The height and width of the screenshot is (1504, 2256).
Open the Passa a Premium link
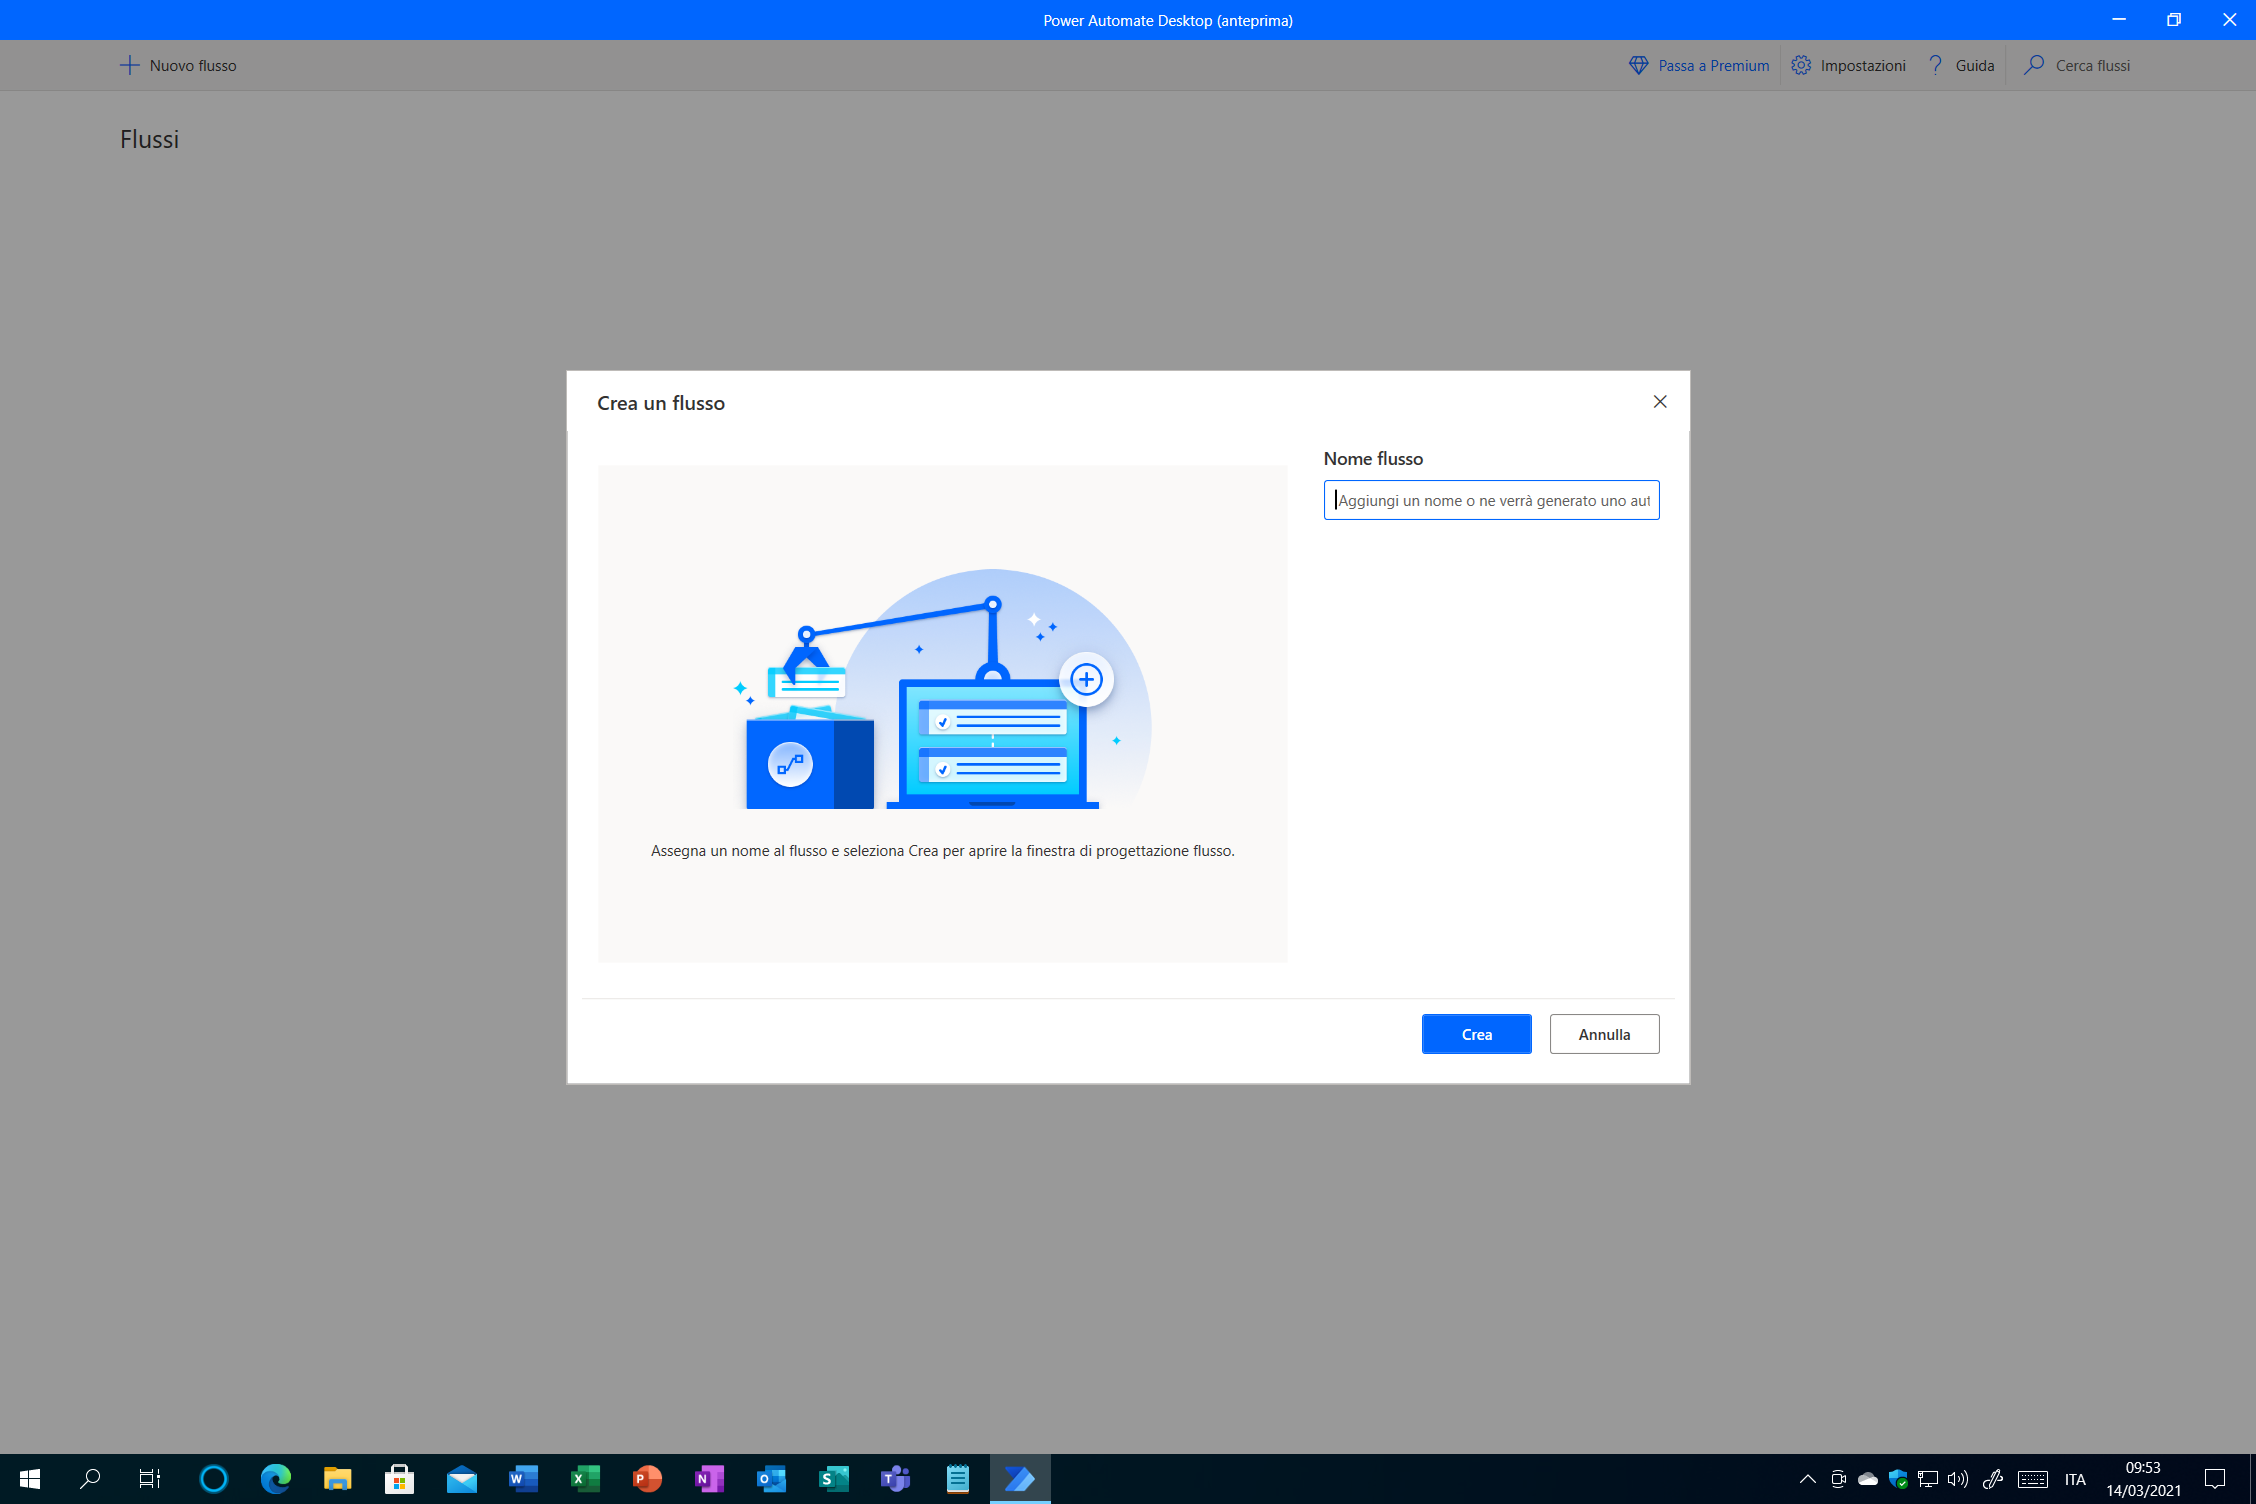1699,66
